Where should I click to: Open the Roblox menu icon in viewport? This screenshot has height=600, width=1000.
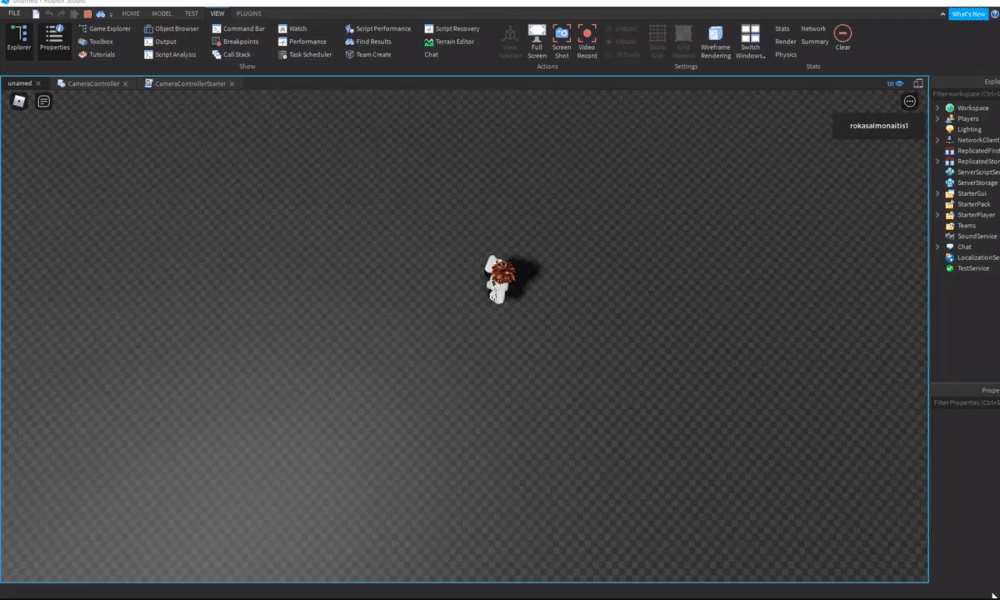click(x=19, y=101)
